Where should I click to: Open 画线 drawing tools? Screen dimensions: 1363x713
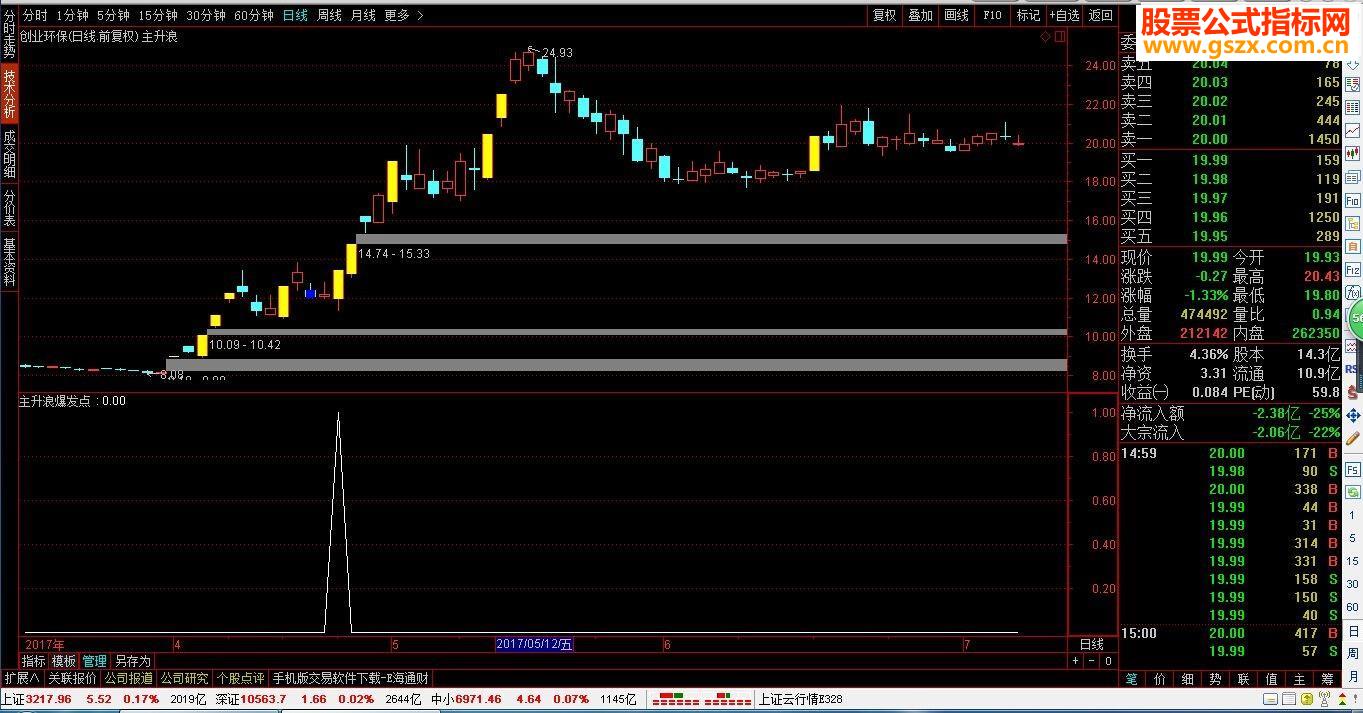[956, 15]
